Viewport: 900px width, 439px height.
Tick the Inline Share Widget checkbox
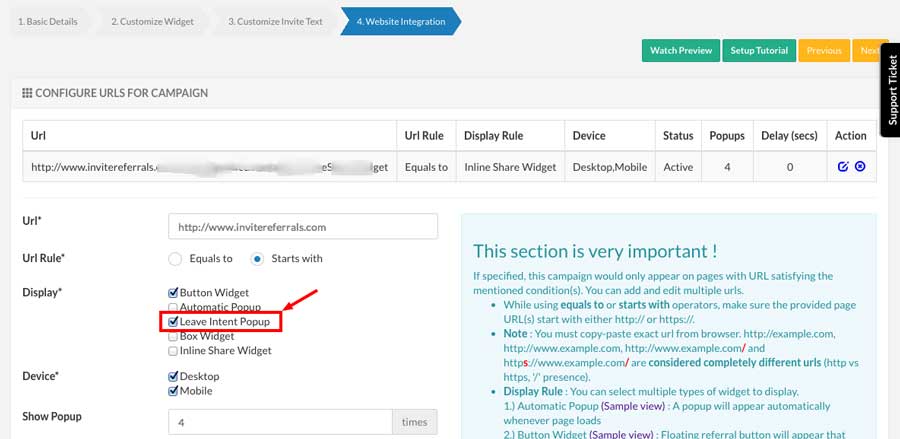(172, 351)
